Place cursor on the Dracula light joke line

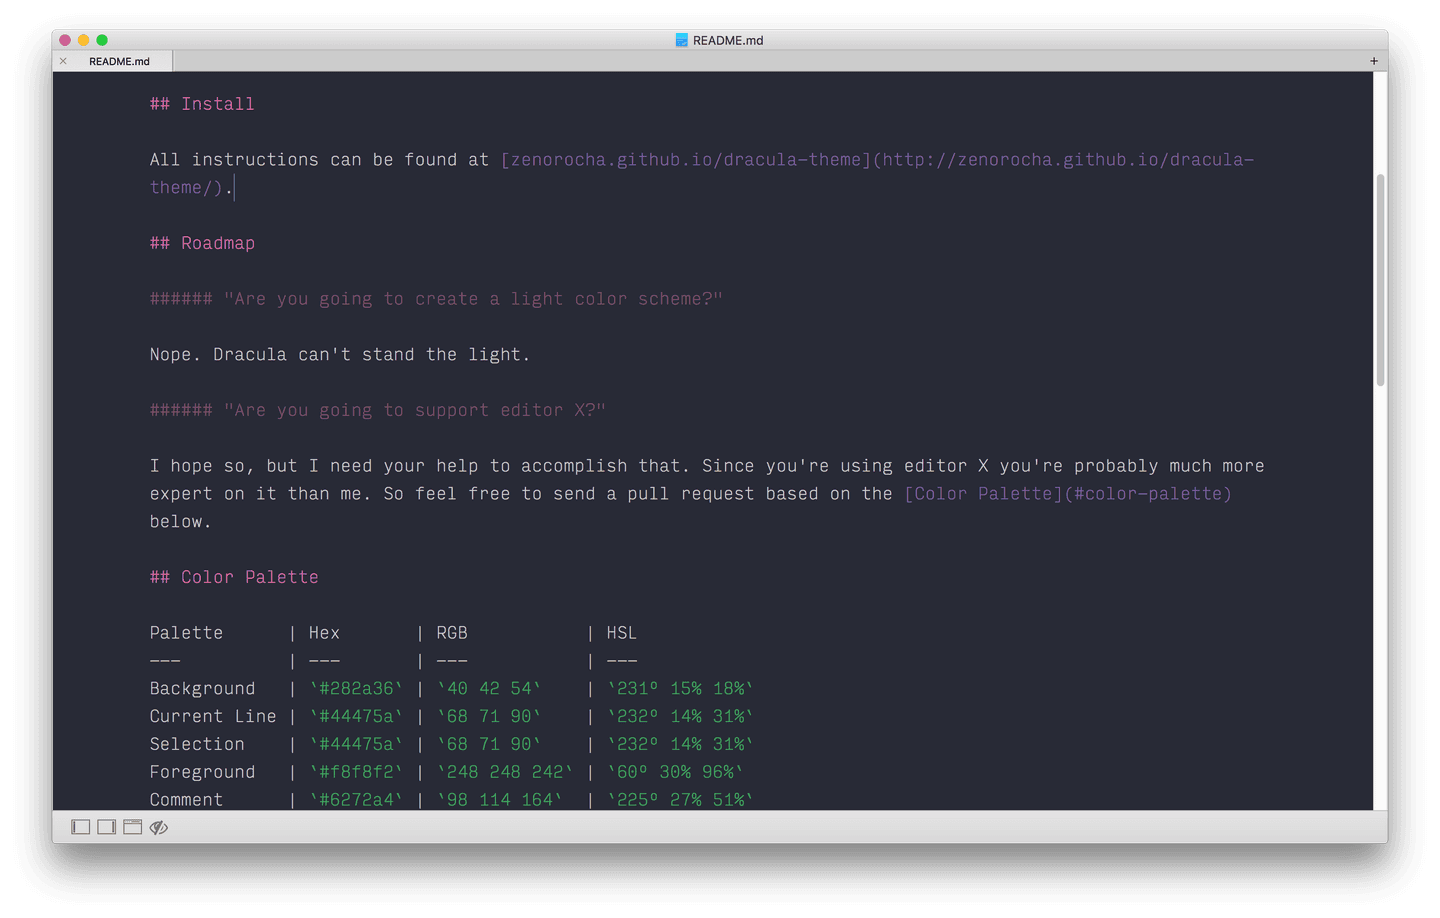point(340,354)
